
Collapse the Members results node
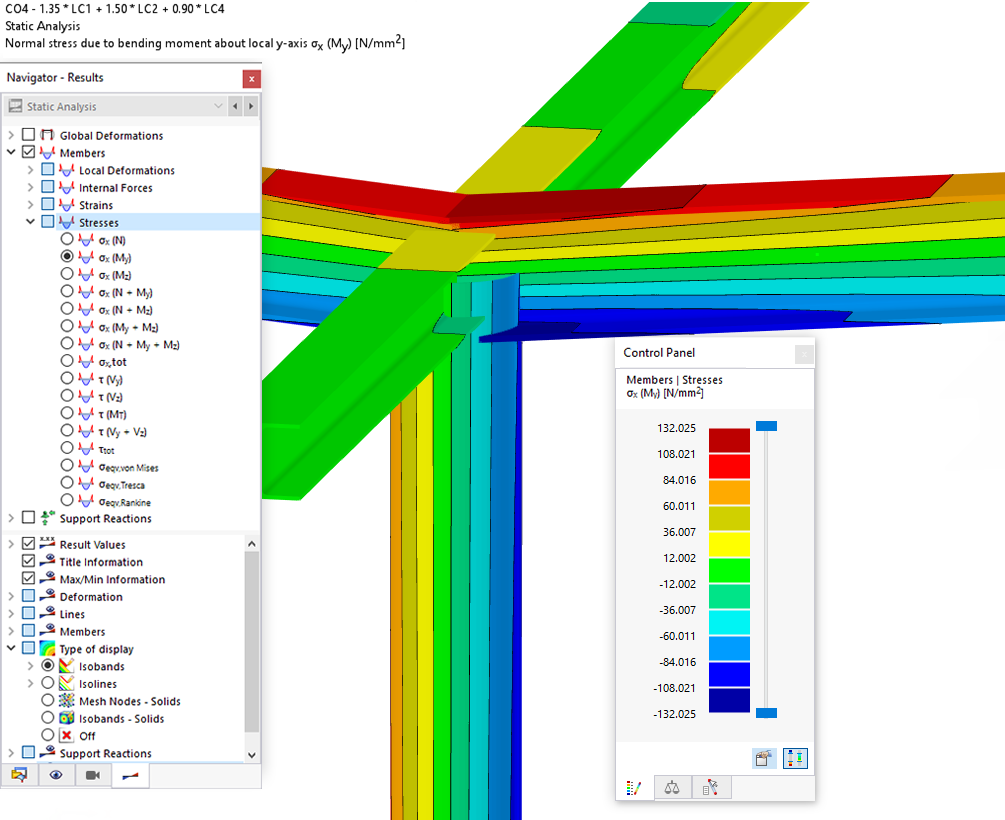coord(11,152)
